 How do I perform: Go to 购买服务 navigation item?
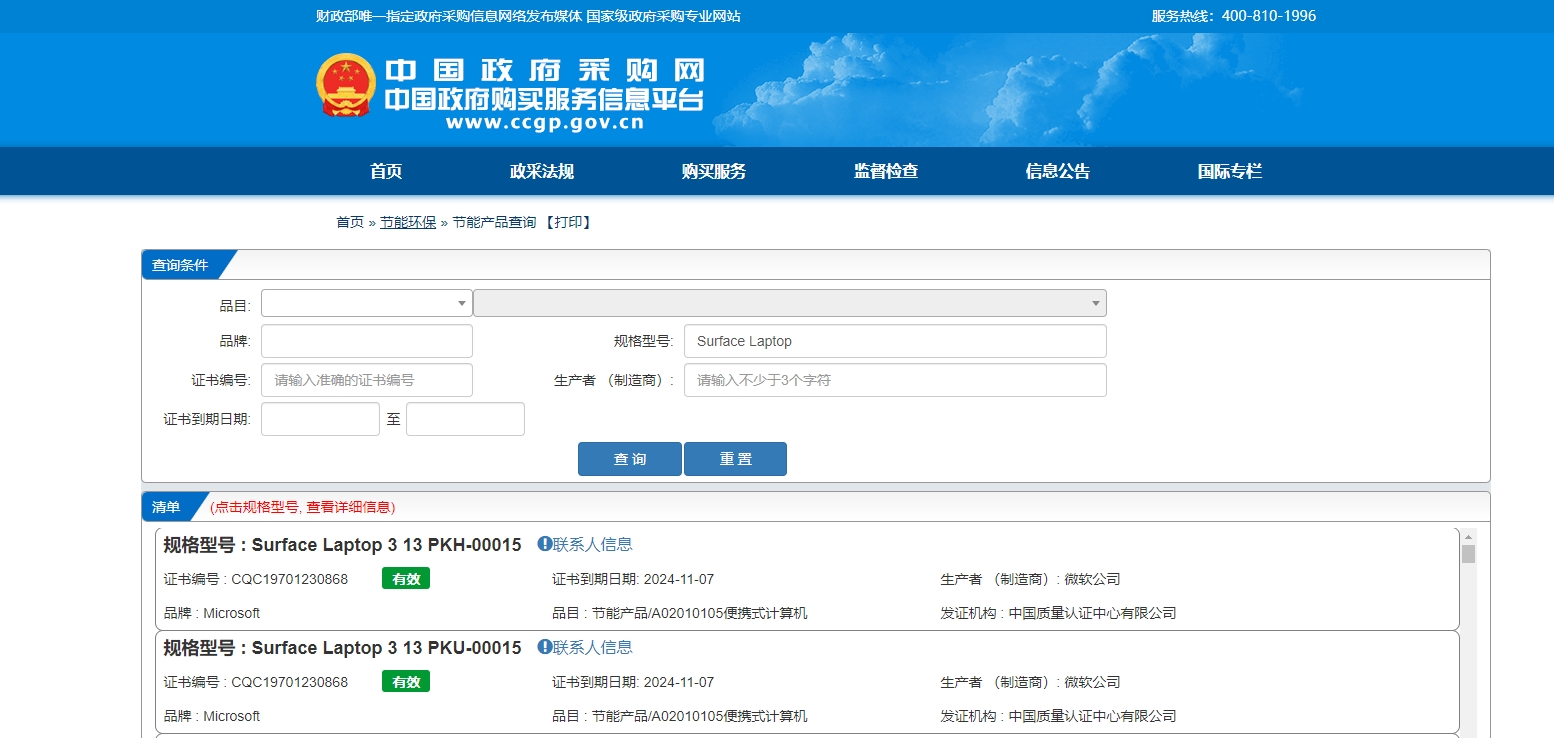pyautogui.click(x=714, y=171)
